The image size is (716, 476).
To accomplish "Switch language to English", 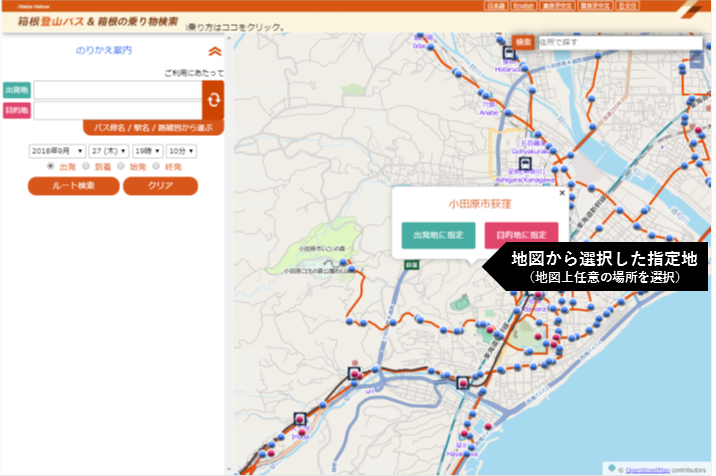I will pyautogui.click(x=523, y=6).
